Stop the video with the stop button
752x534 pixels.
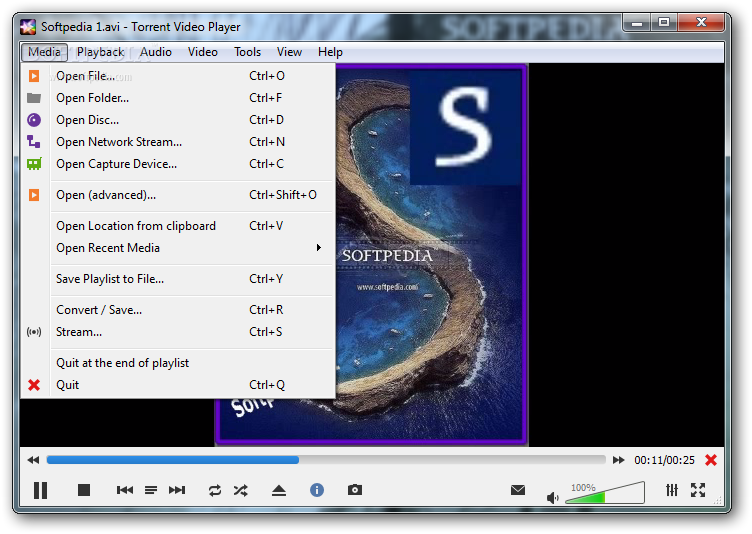click(84, 490)
